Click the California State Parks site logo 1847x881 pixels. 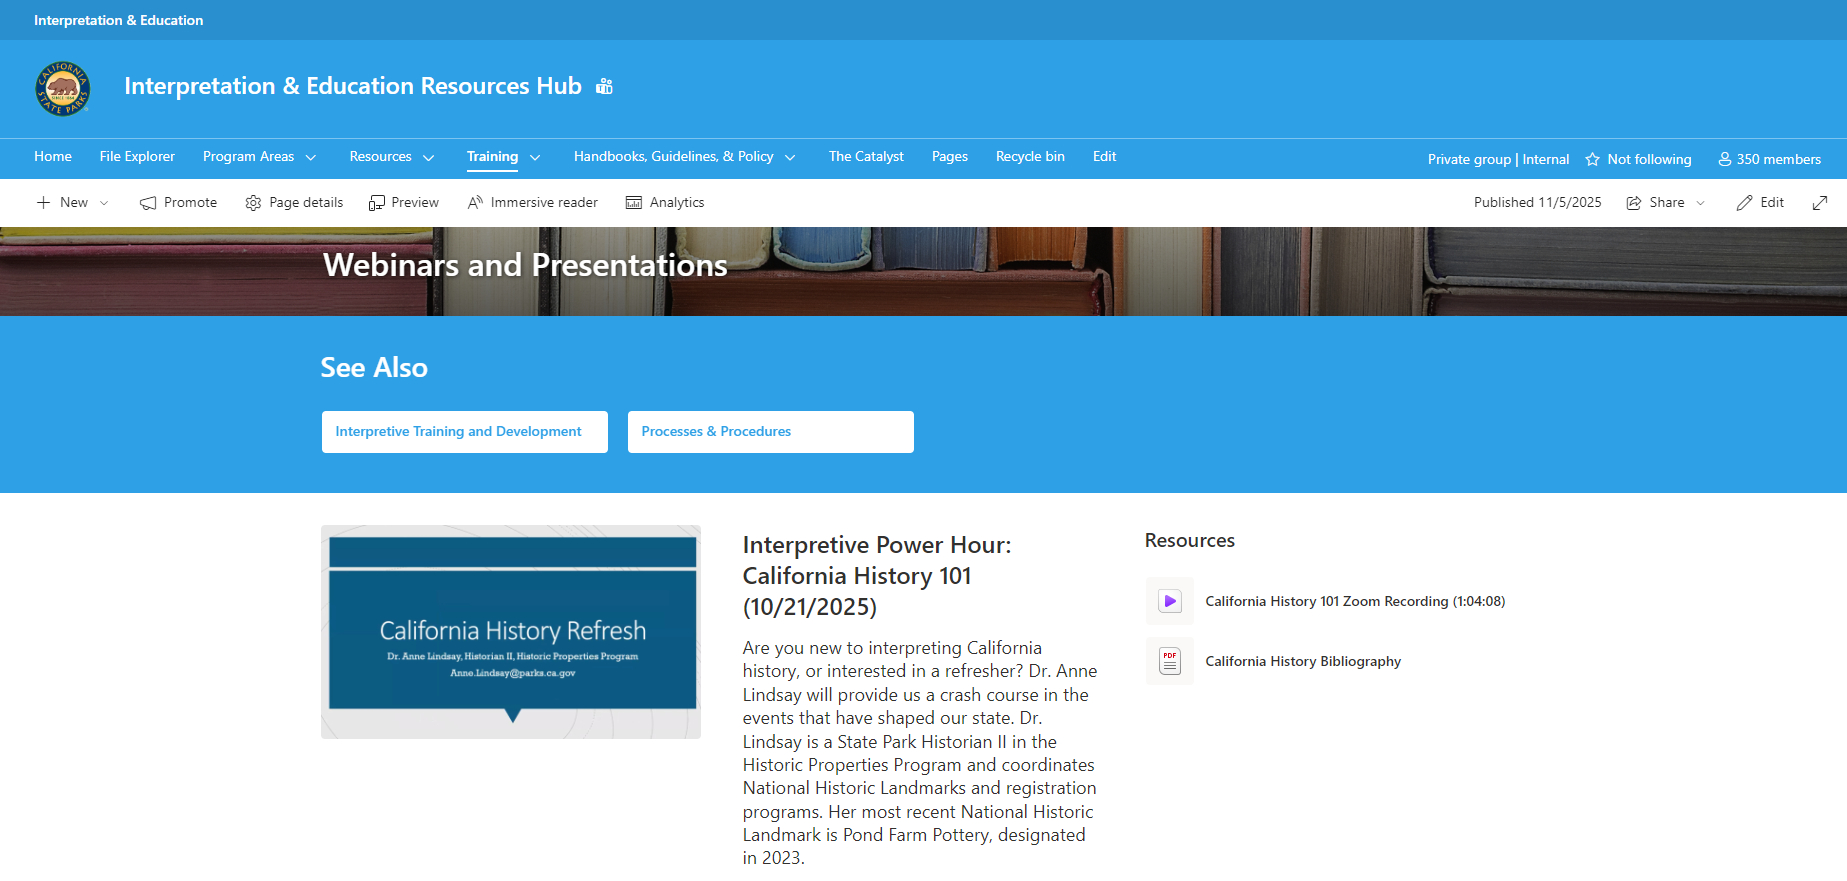[x=63, y=88]
